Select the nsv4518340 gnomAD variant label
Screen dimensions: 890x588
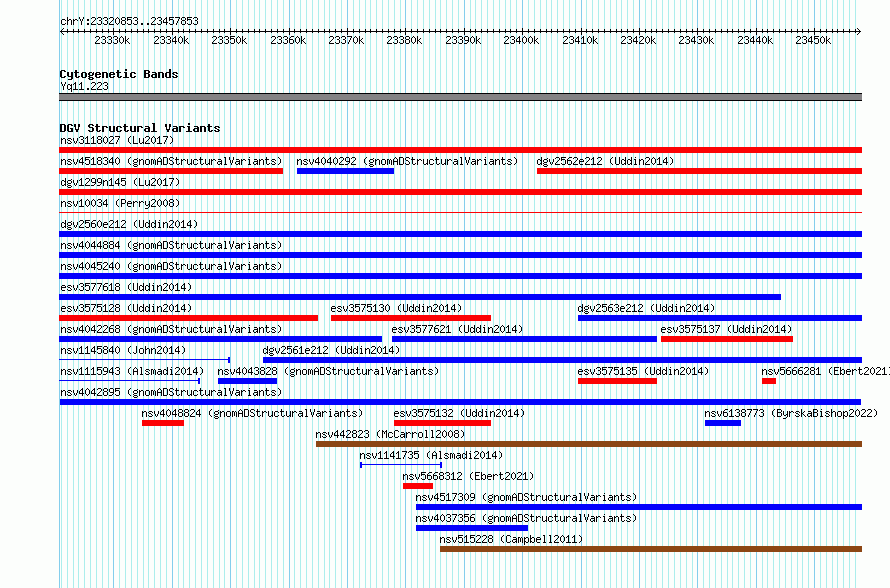point(171,161)
